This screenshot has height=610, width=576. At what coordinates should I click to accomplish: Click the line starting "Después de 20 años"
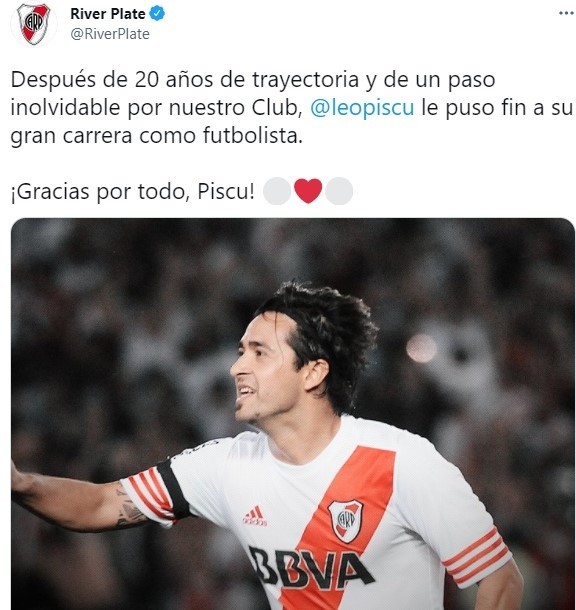253,80
